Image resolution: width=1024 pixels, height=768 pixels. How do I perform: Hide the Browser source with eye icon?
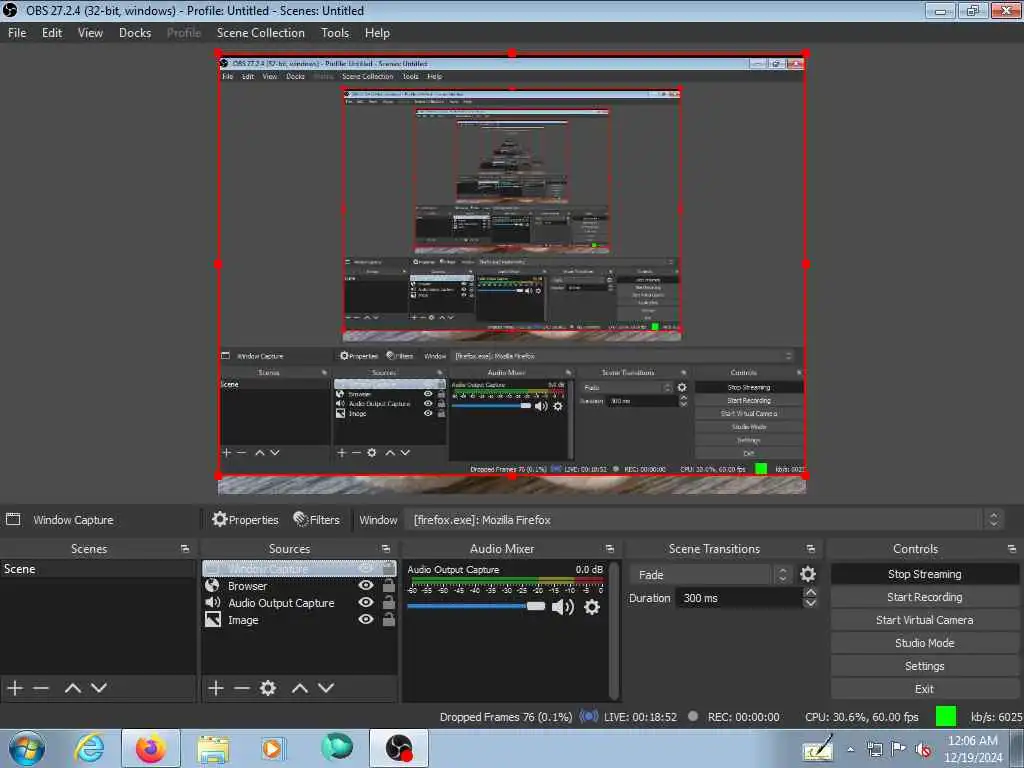click(x=366, y=585)
